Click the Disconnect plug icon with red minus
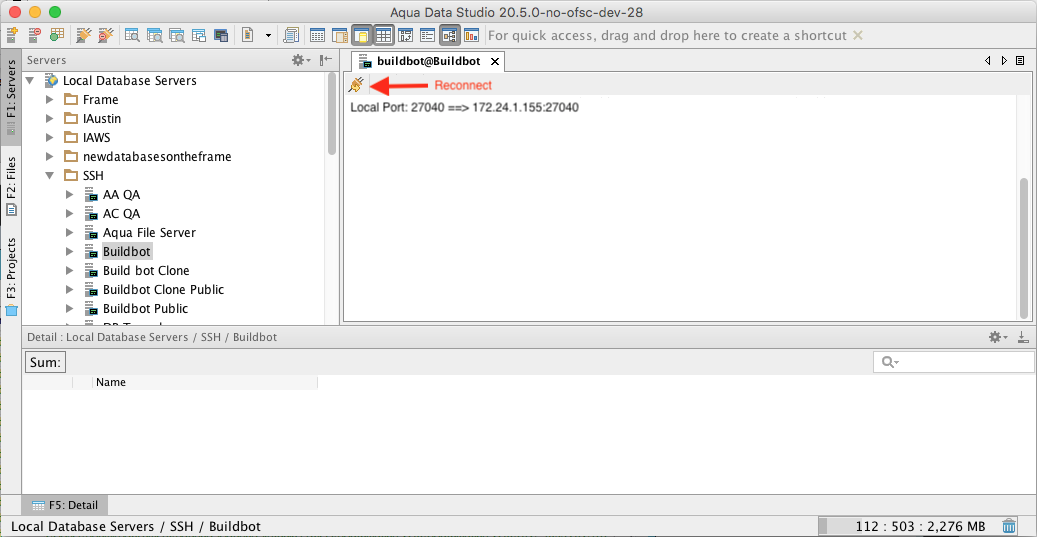This screenshot has width=1037, height=537. (105, 35)
